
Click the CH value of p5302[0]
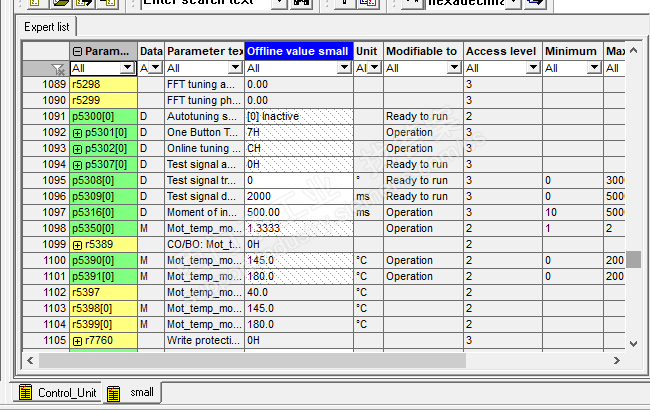point(299,149)
